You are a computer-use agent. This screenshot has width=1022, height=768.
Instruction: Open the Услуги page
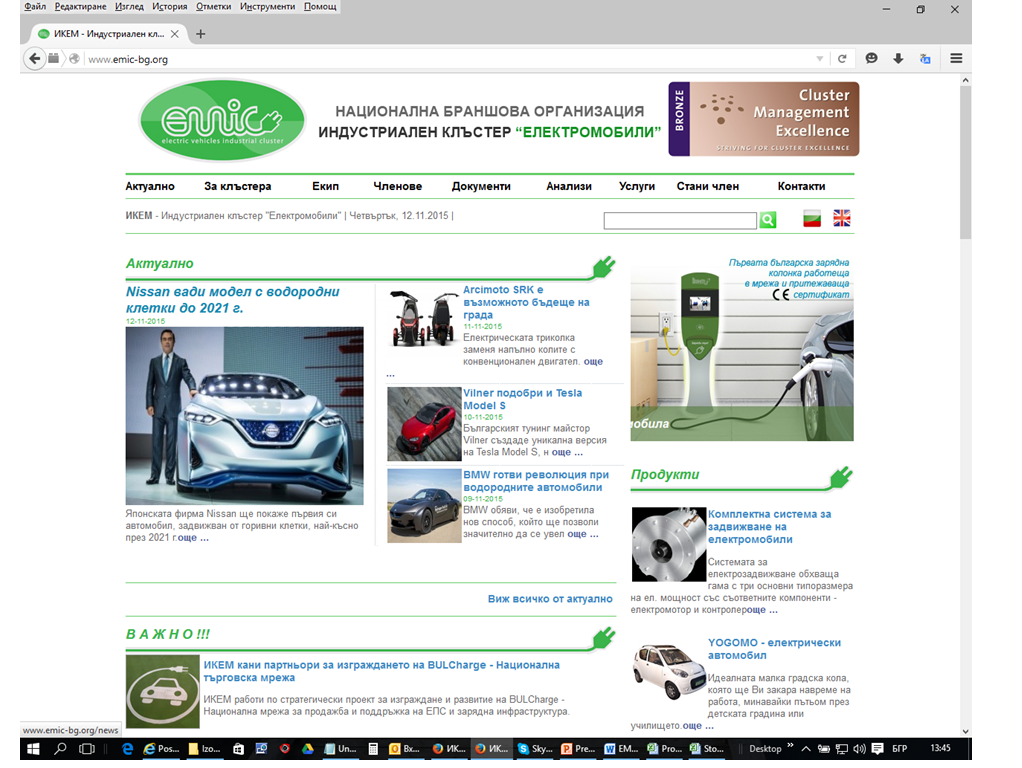point(637,186)
